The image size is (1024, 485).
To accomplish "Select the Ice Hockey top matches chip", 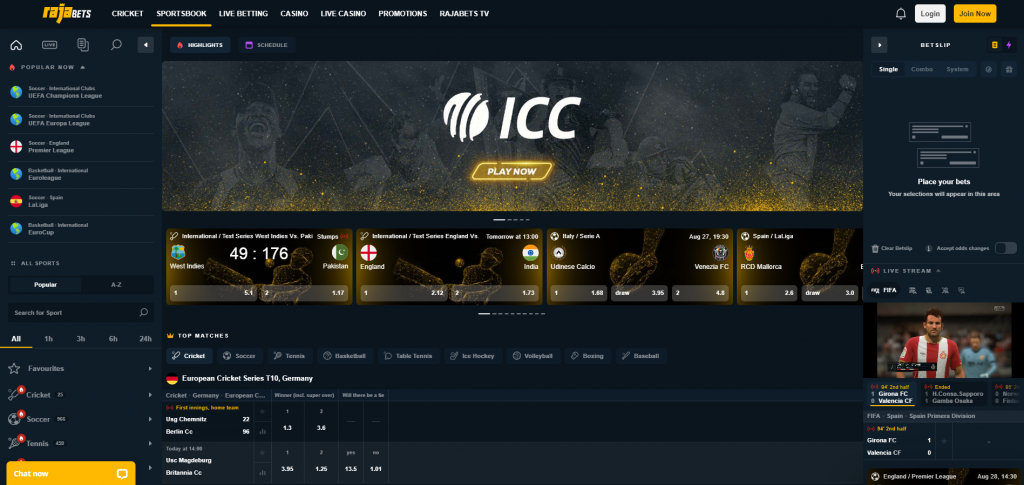I will pos(472,356).
